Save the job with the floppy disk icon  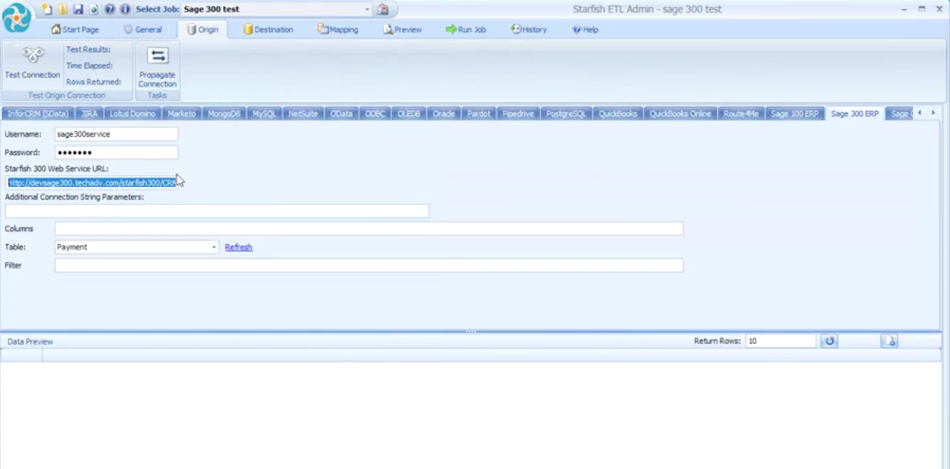coord(78,9)
